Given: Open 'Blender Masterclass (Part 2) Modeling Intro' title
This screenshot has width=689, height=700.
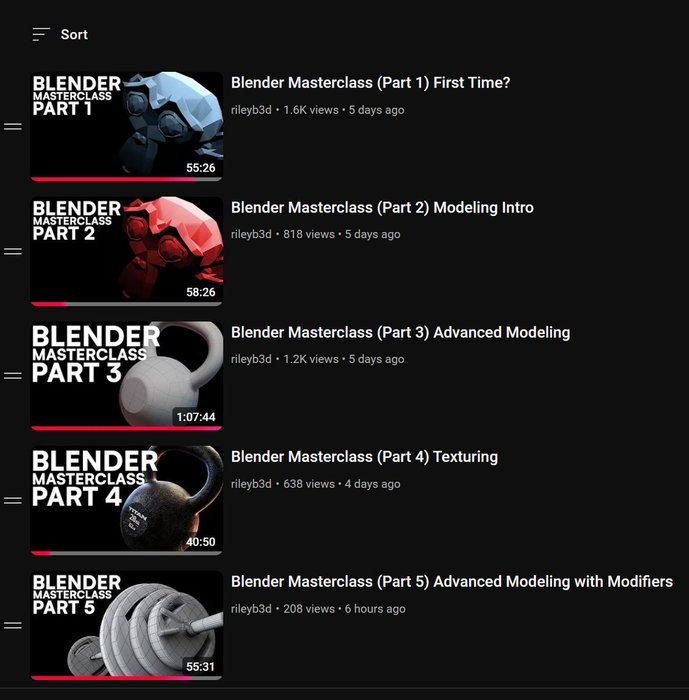Looking at the screenshot, I should pyautogui.click(x=382, y=208).
